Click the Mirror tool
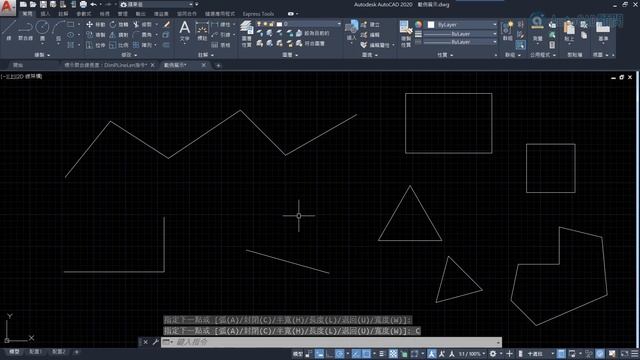Viewport: 640px width, 360px height. 119,35
